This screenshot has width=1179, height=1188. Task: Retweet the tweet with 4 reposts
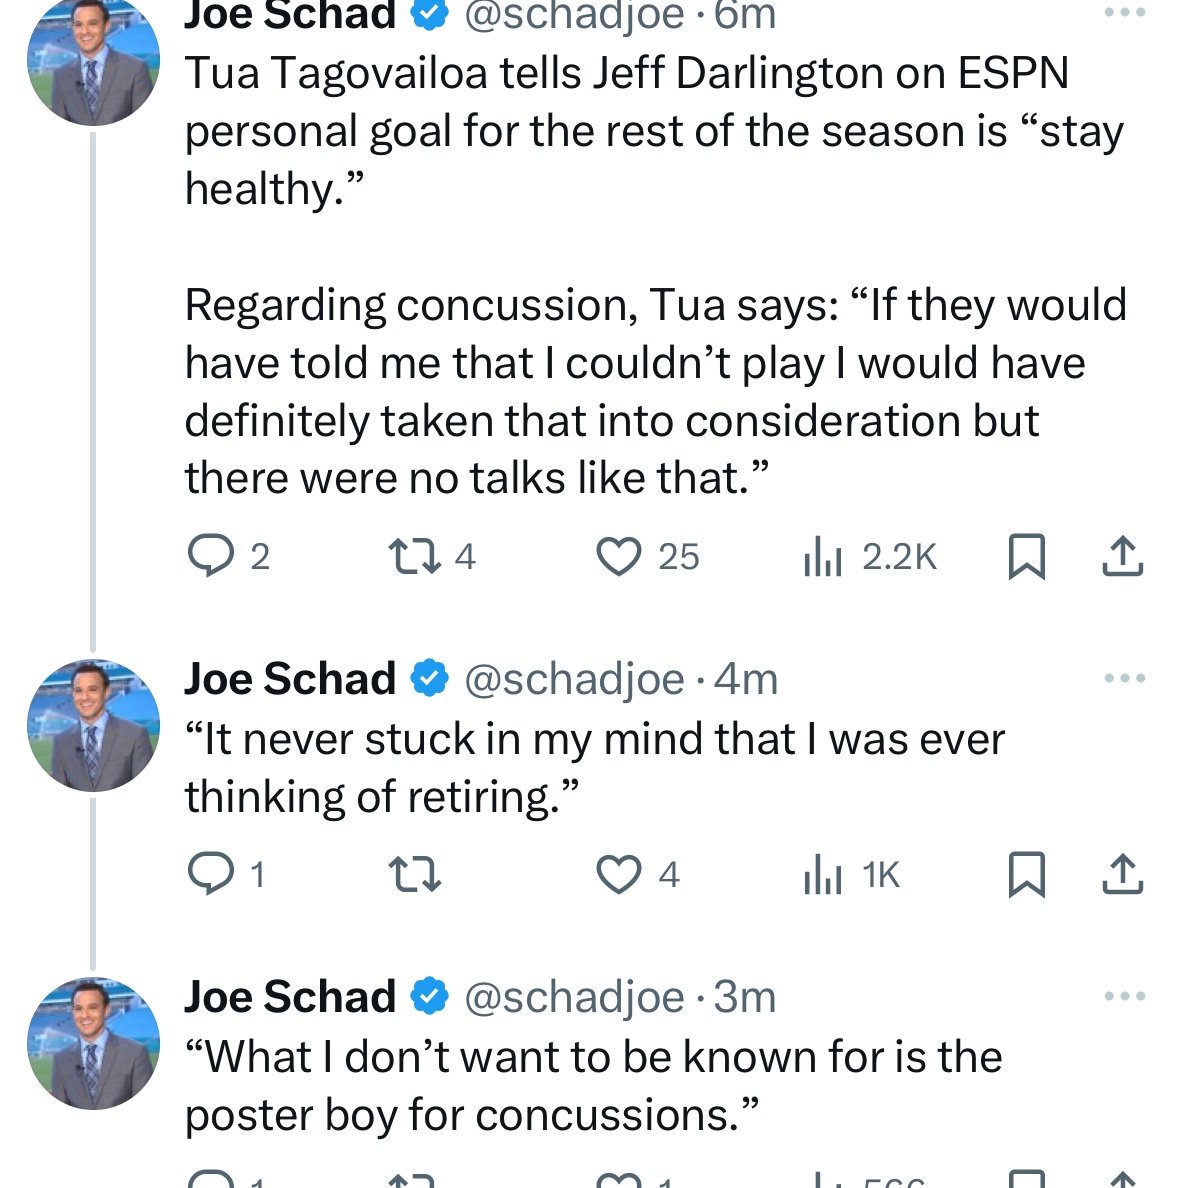tap(414, 557)
